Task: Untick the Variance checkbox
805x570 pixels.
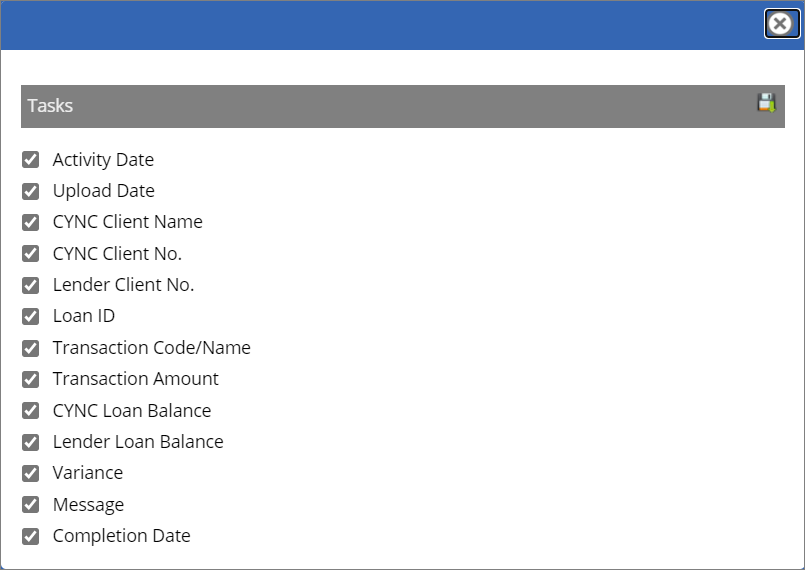Action: (31, 473)
